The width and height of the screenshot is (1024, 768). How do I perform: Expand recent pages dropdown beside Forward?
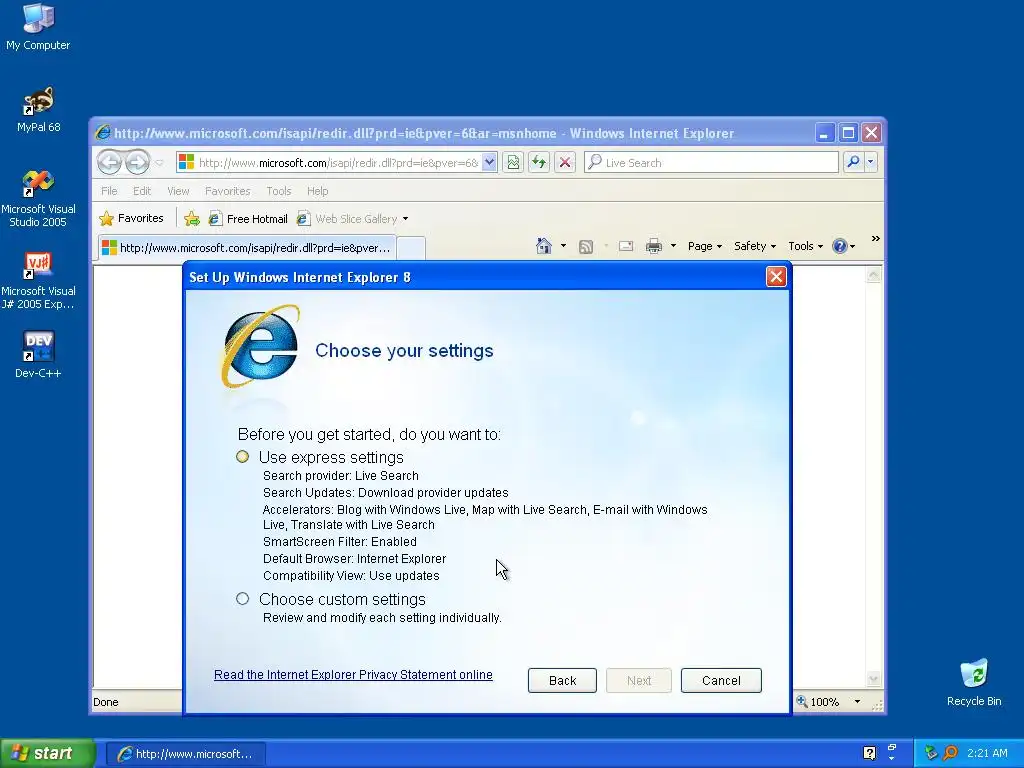(159, 163)
